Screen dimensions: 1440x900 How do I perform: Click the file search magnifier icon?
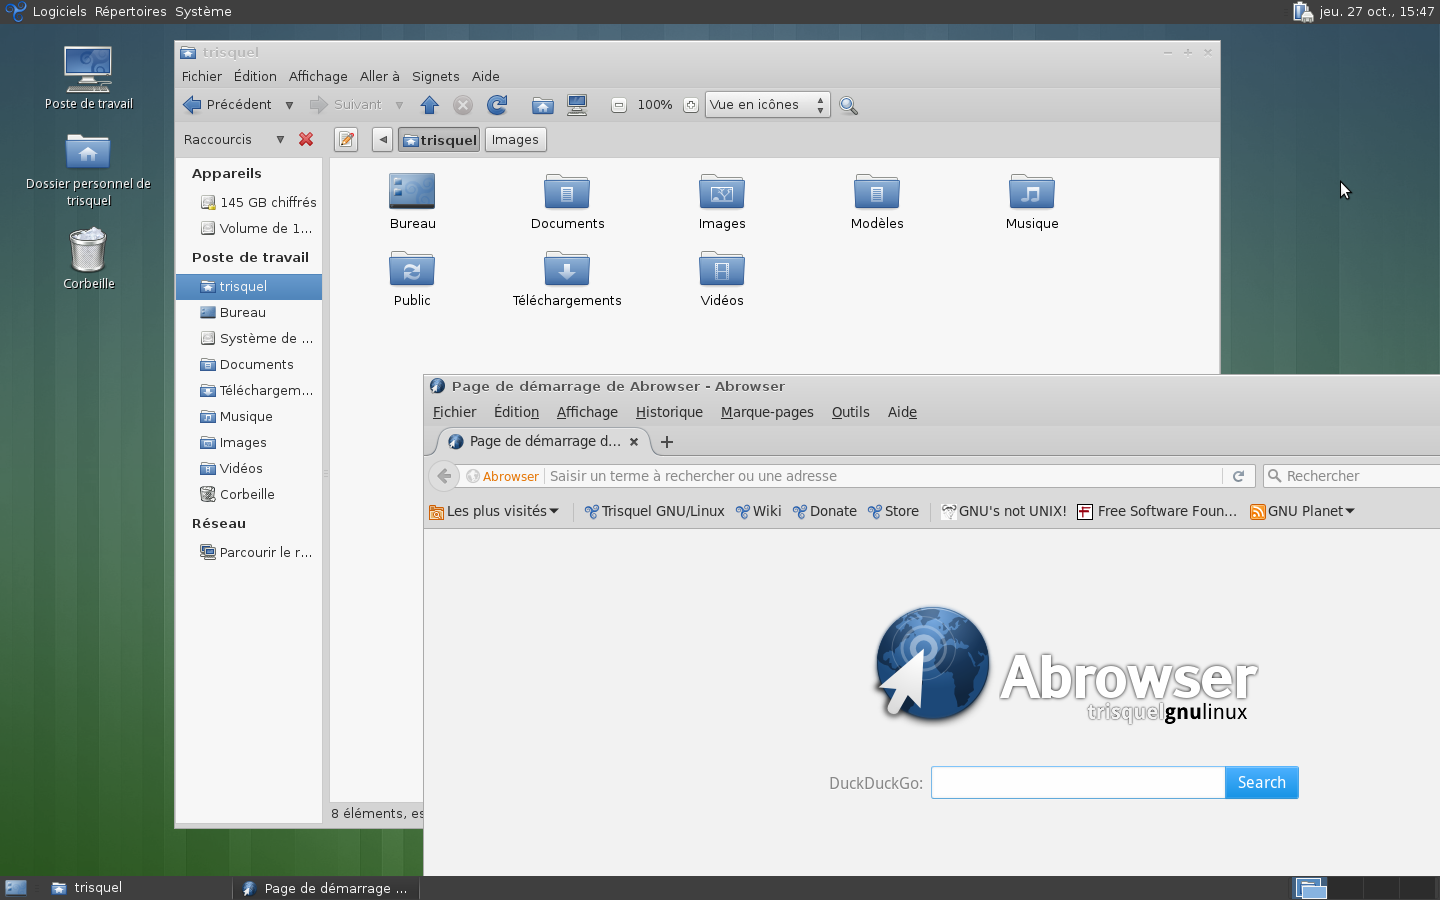tap(848, 105)
